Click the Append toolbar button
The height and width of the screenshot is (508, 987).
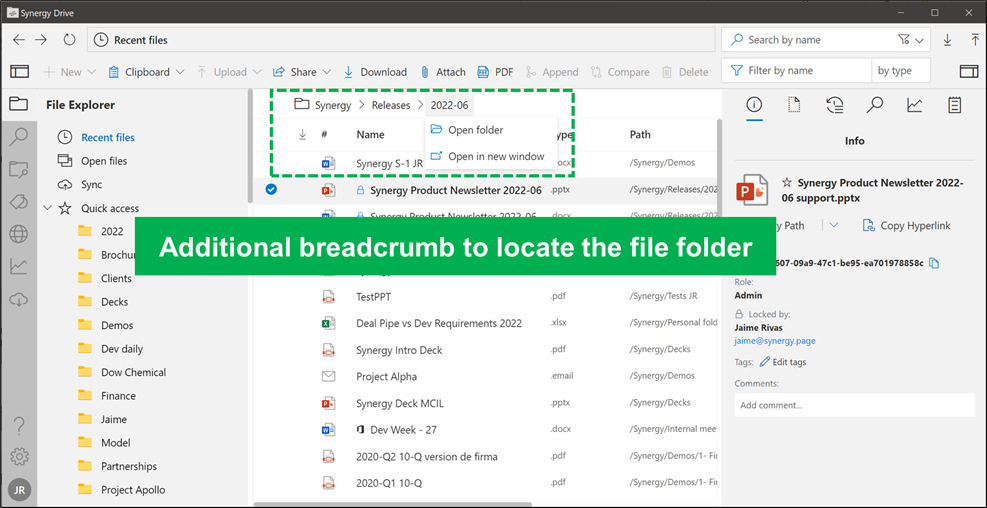(551, 72)
